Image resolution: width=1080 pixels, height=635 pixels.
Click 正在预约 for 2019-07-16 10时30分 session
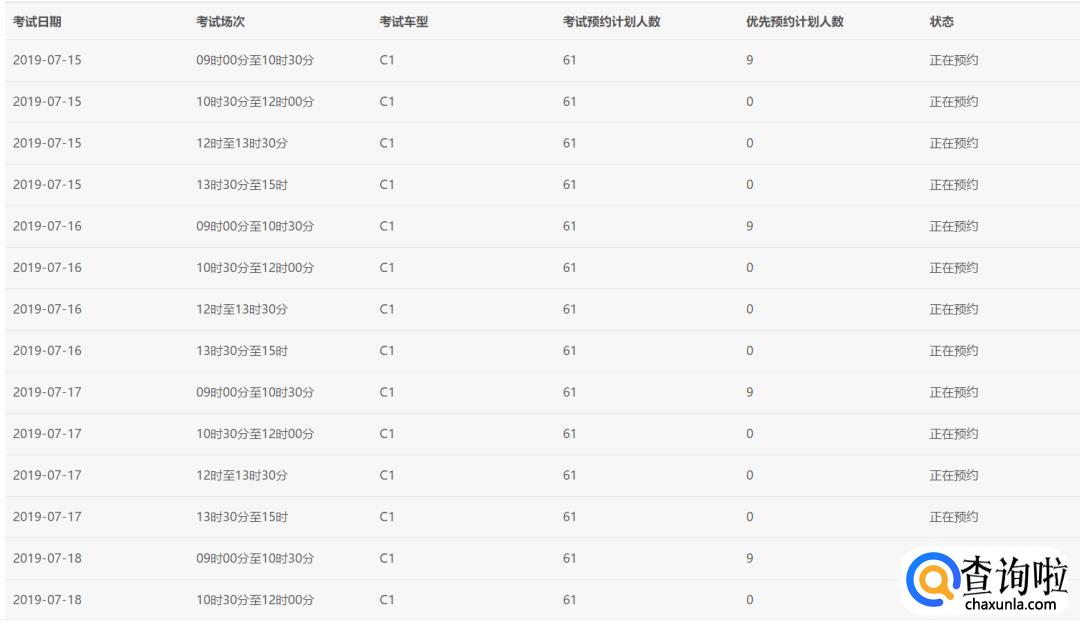pos(953,268)
